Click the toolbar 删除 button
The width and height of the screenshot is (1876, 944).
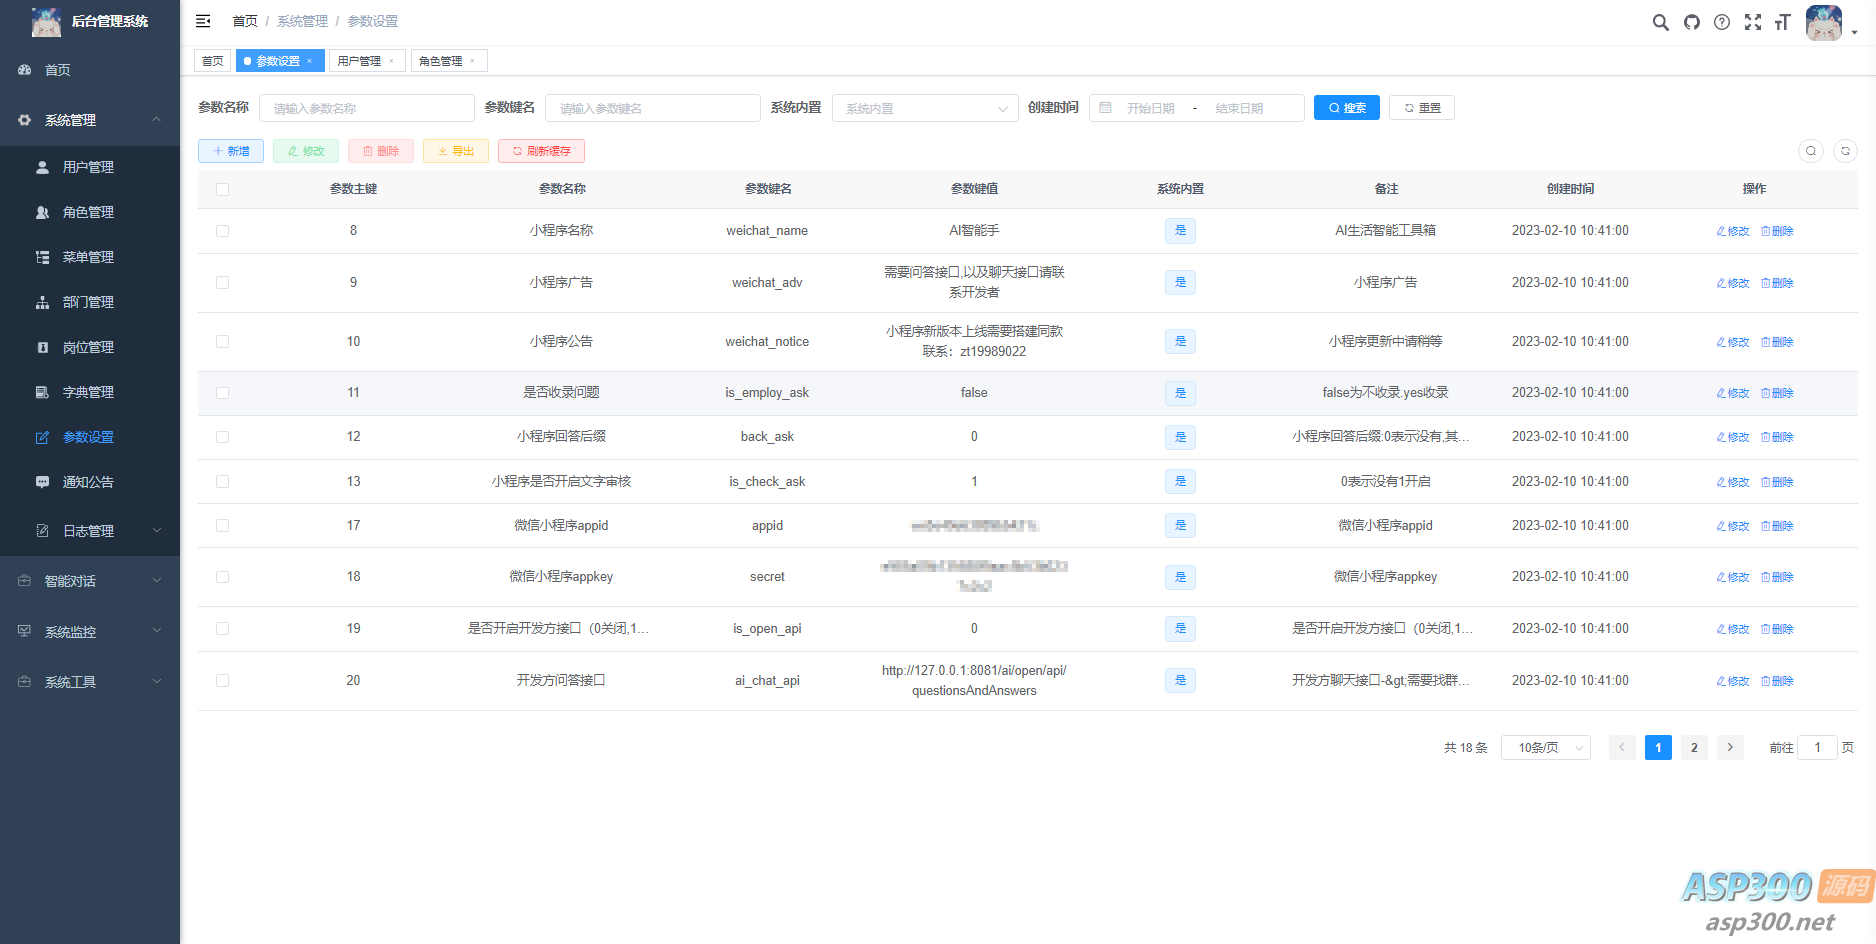[381, 151]
